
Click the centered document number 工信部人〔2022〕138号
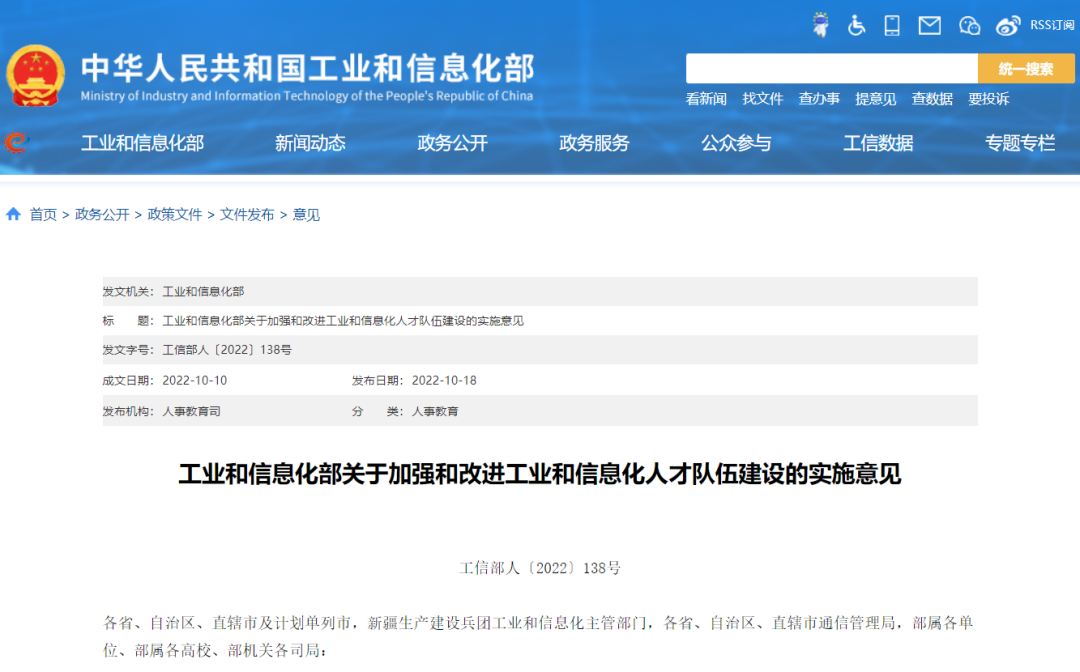(540, 568)
